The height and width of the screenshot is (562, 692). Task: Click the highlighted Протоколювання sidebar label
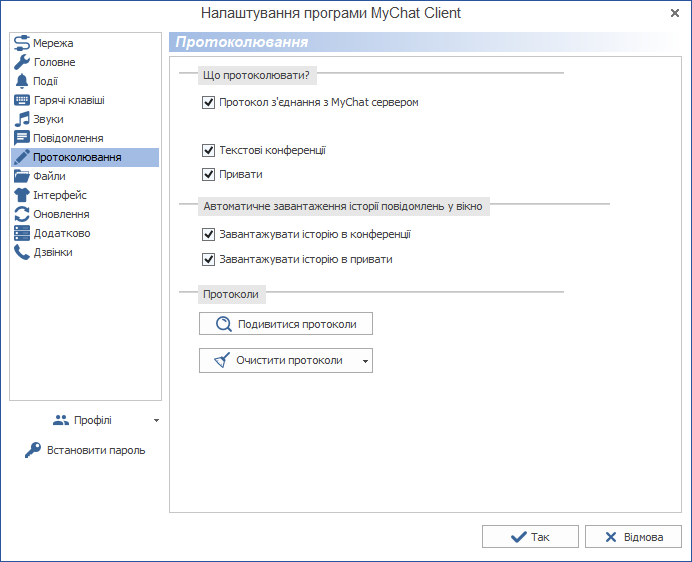pos(77,157)
